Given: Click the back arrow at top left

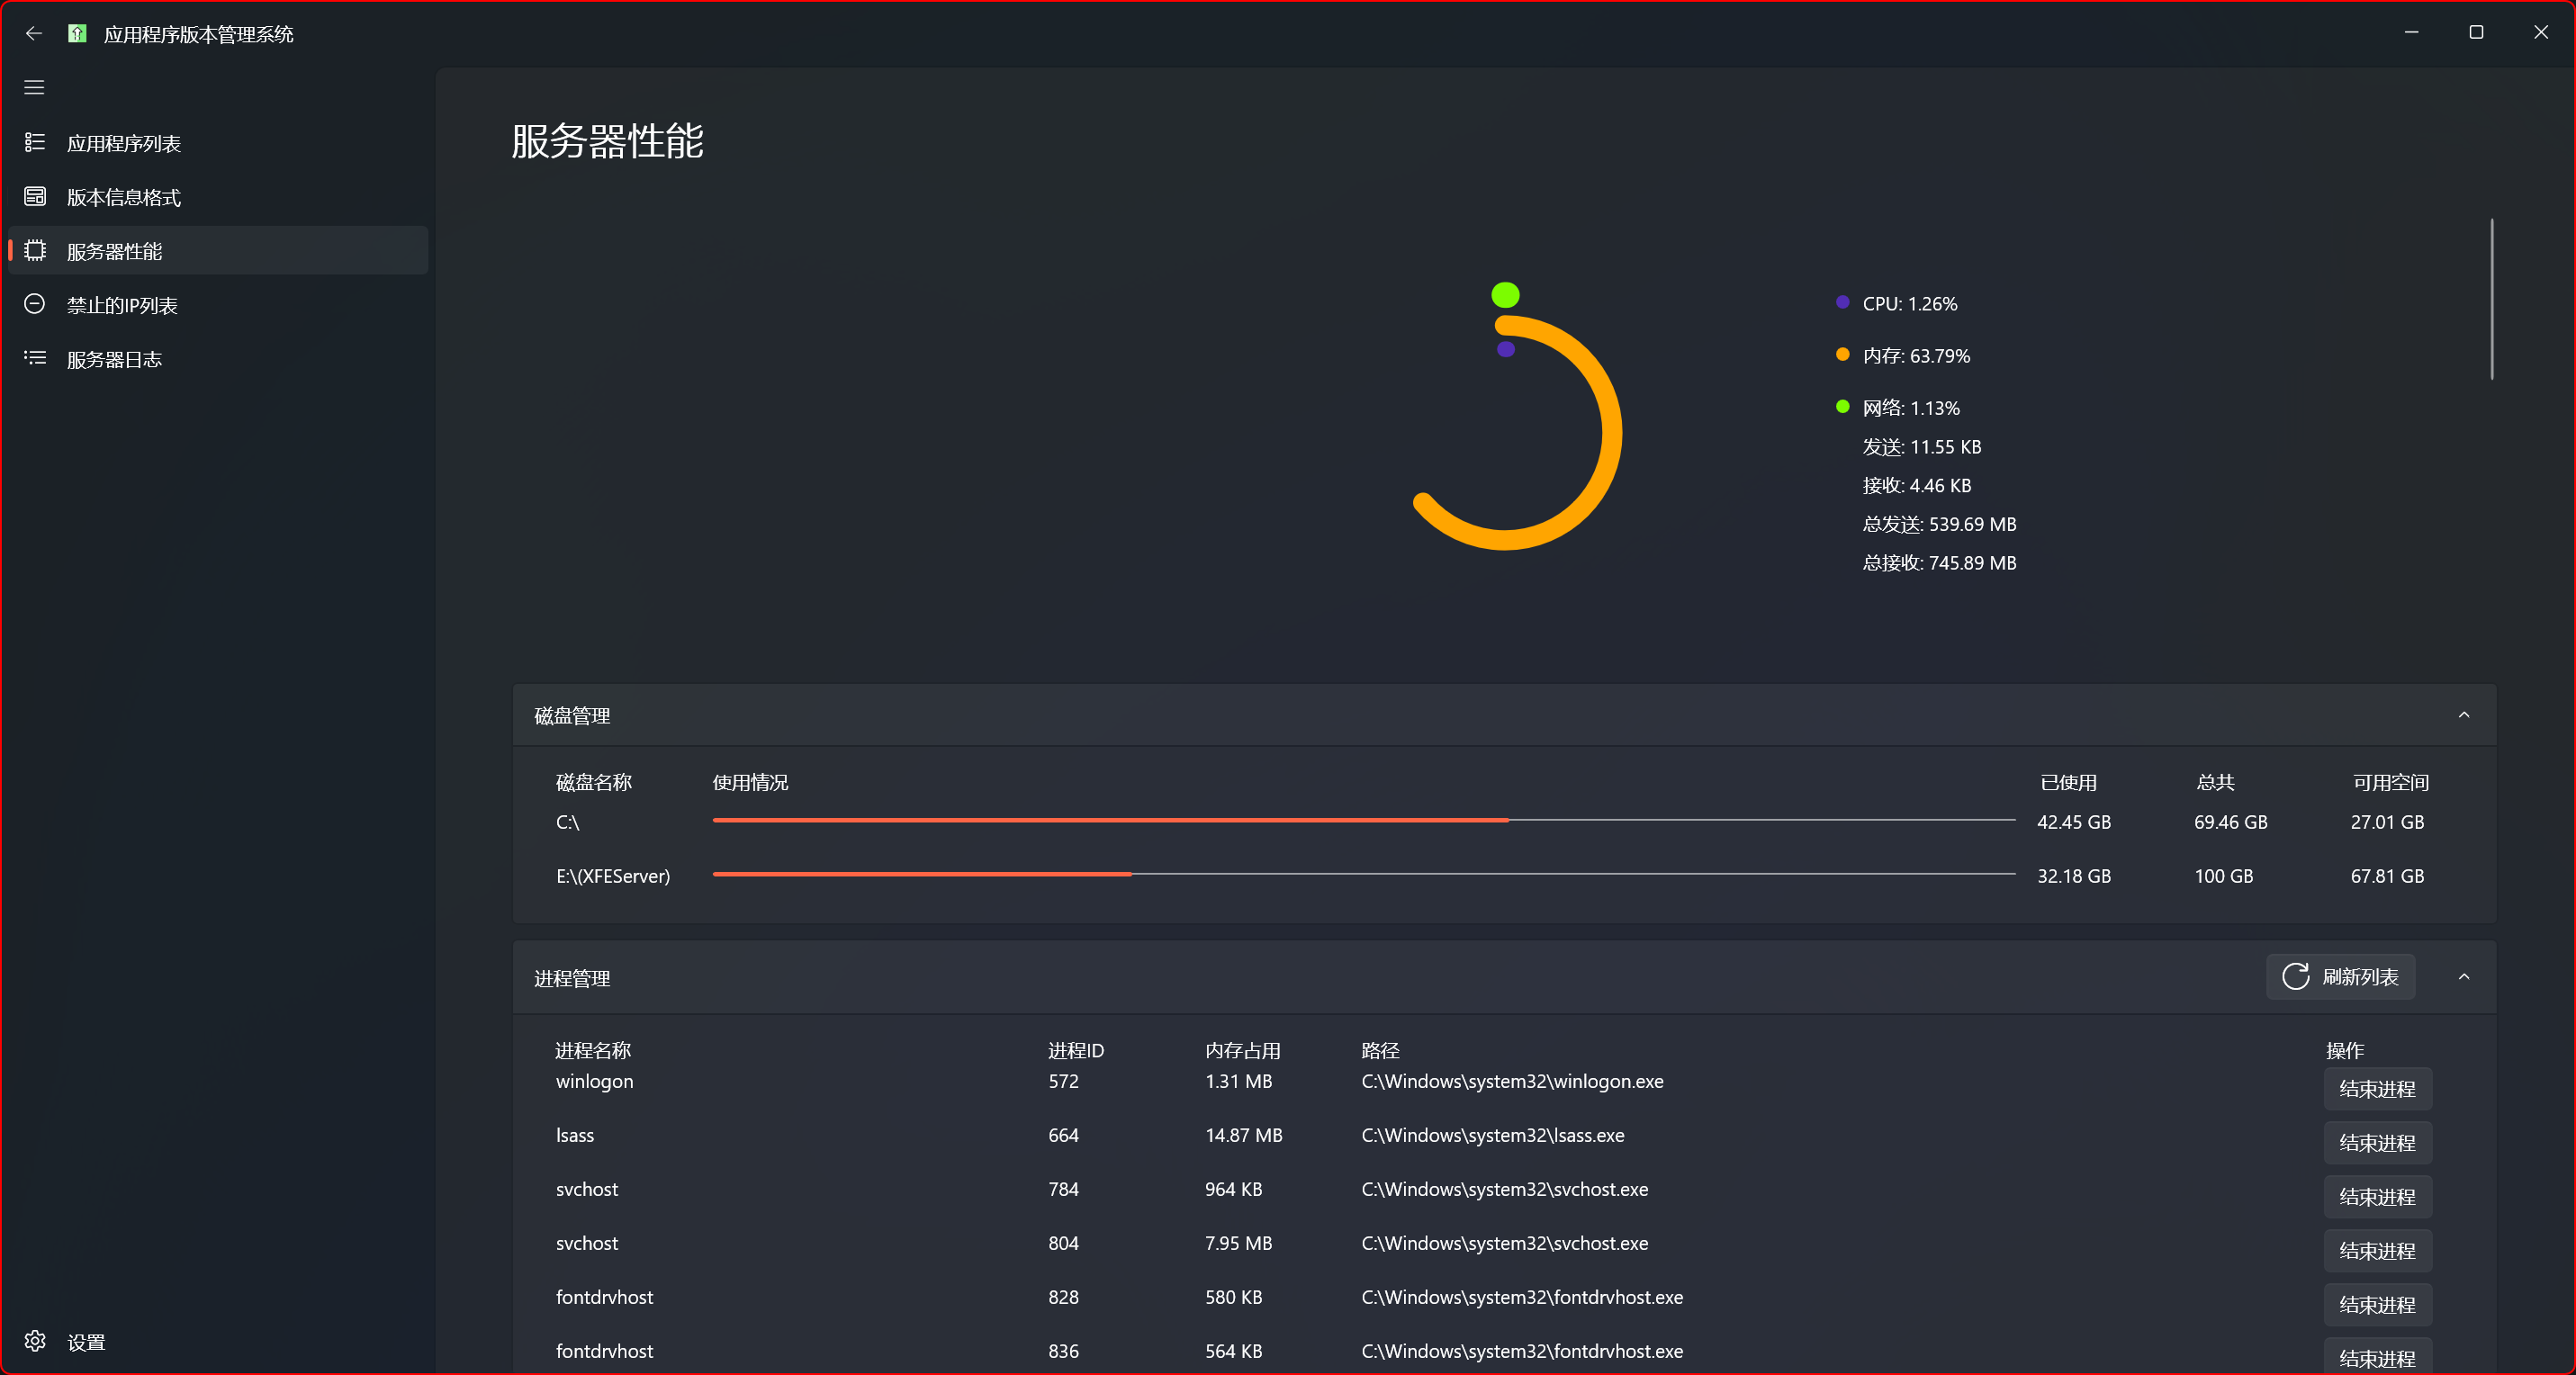Looking at the screenshot, I should [x=33, y=33].
